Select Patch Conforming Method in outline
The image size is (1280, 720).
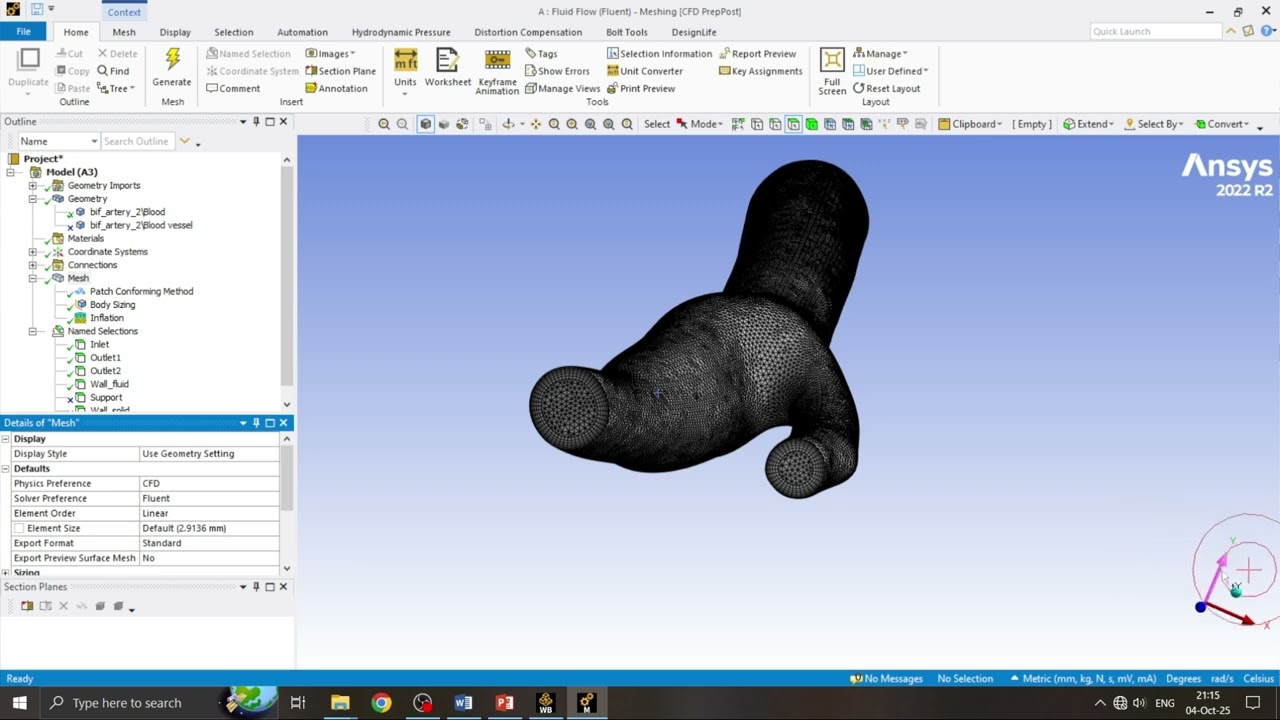point(141,291)
